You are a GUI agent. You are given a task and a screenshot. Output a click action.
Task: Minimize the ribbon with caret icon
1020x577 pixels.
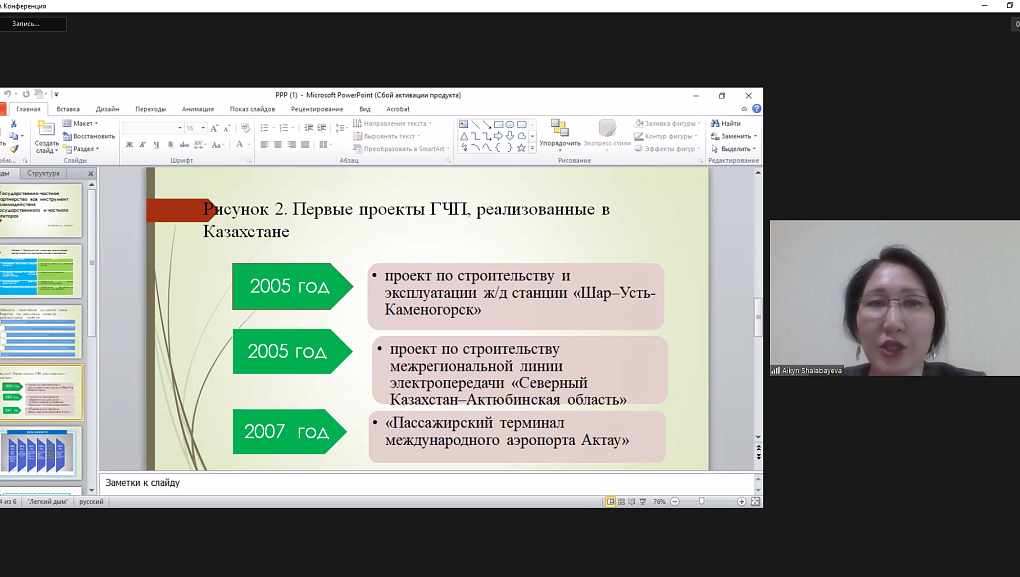[744, 109]
